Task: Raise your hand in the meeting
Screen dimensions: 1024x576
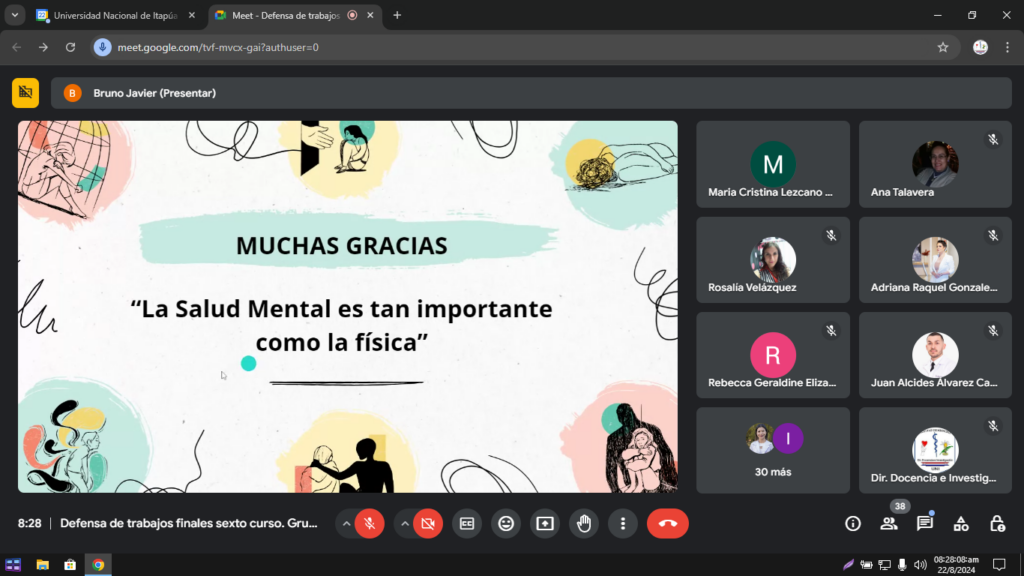Action: pos(584,523)
